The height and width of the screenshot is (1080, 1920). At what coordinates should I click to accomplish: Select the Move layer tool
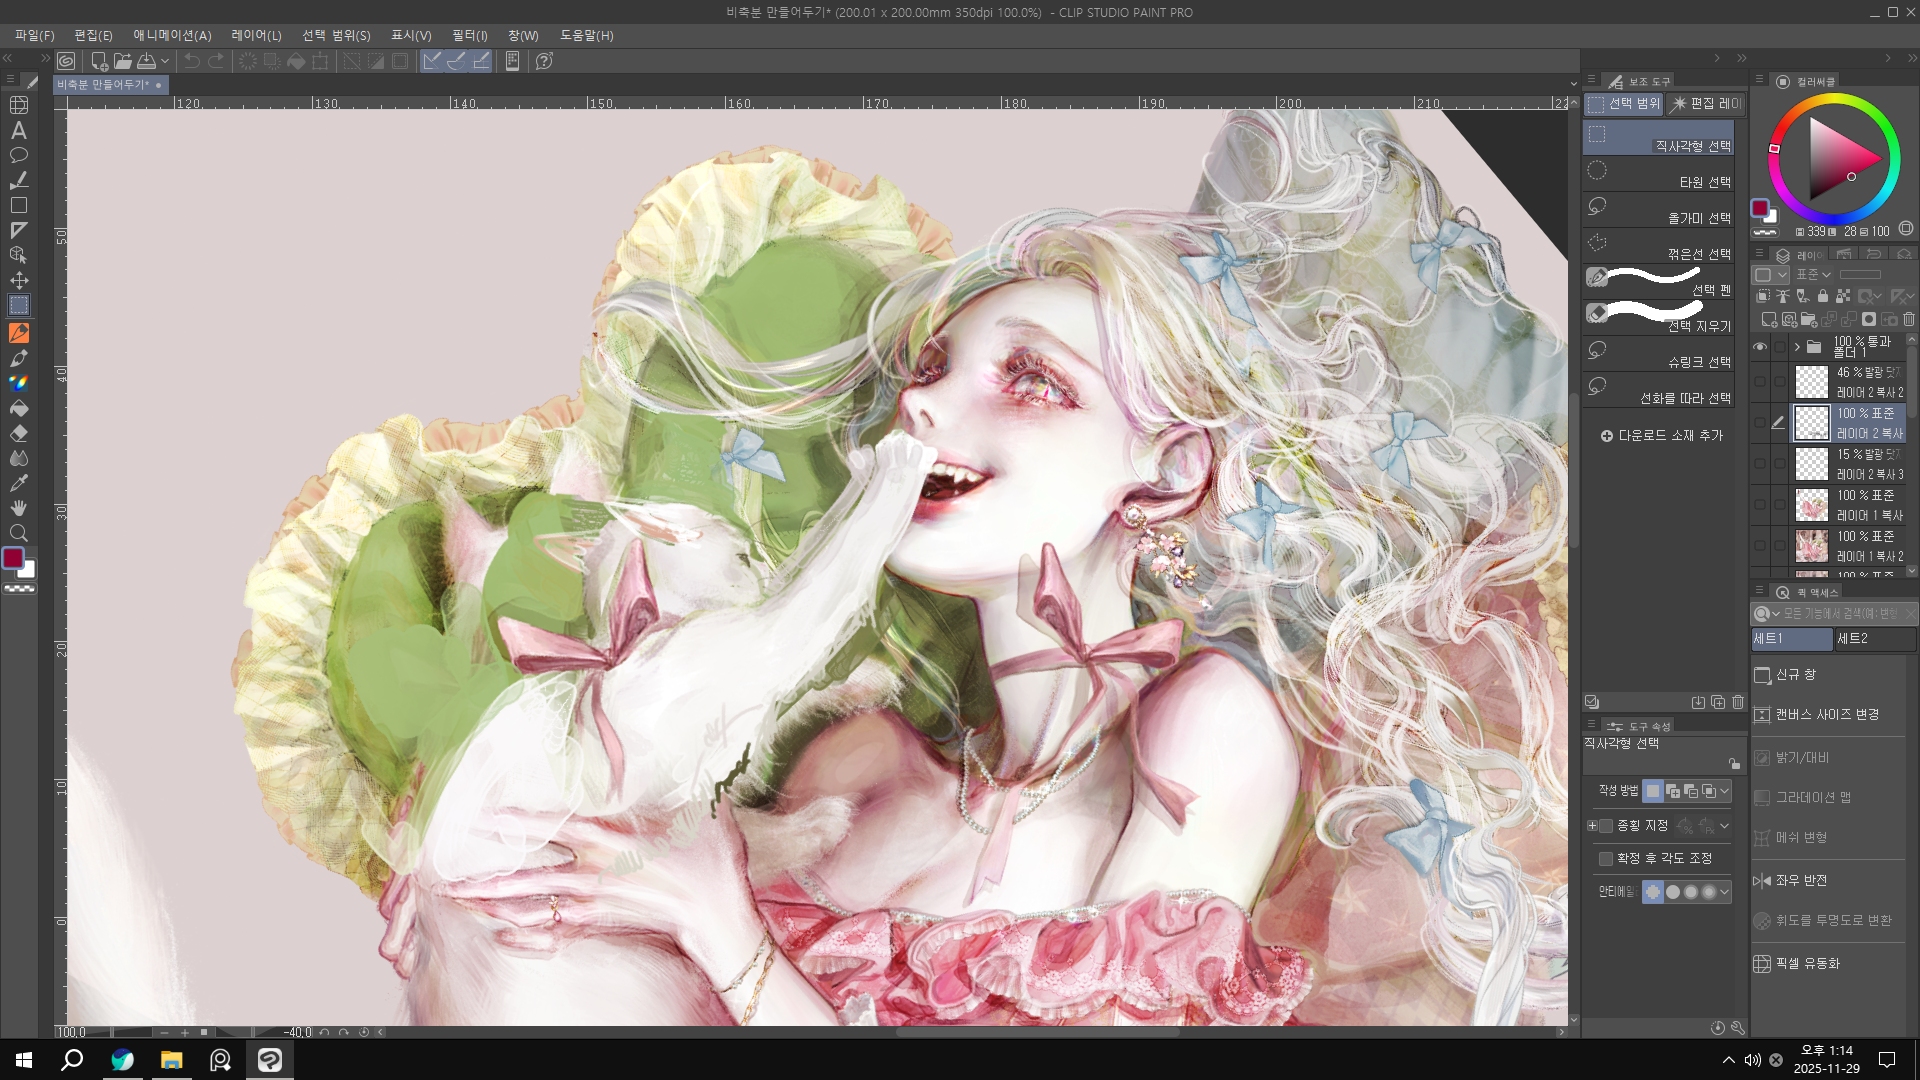tap(19, 280)
